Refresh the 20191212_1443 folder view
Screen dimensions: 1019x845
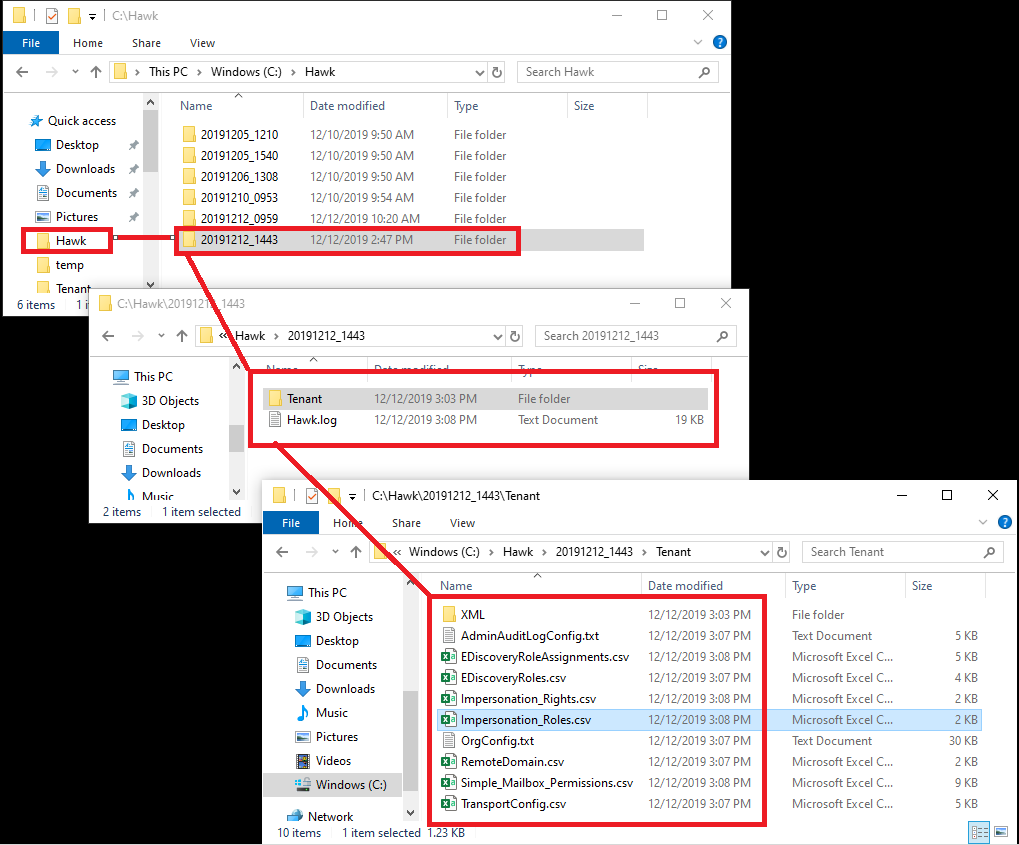515,337
